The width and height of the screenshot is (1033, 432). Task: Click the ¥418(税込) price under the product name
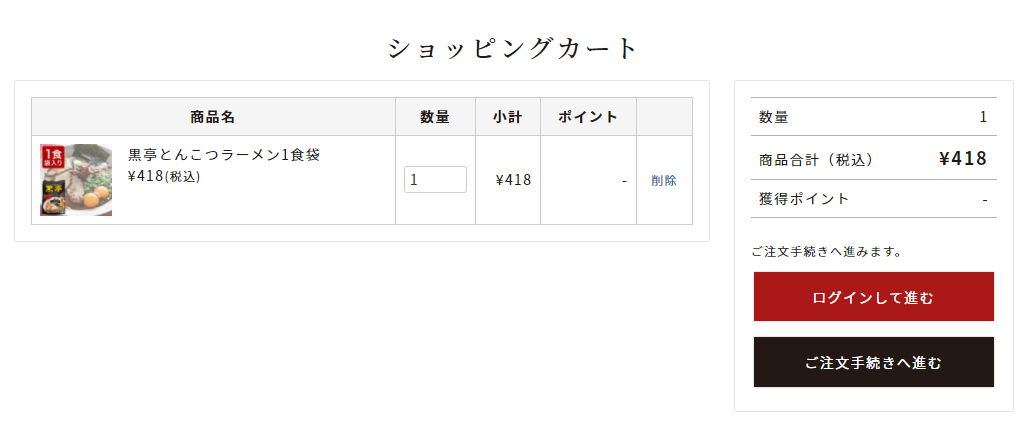164,177
